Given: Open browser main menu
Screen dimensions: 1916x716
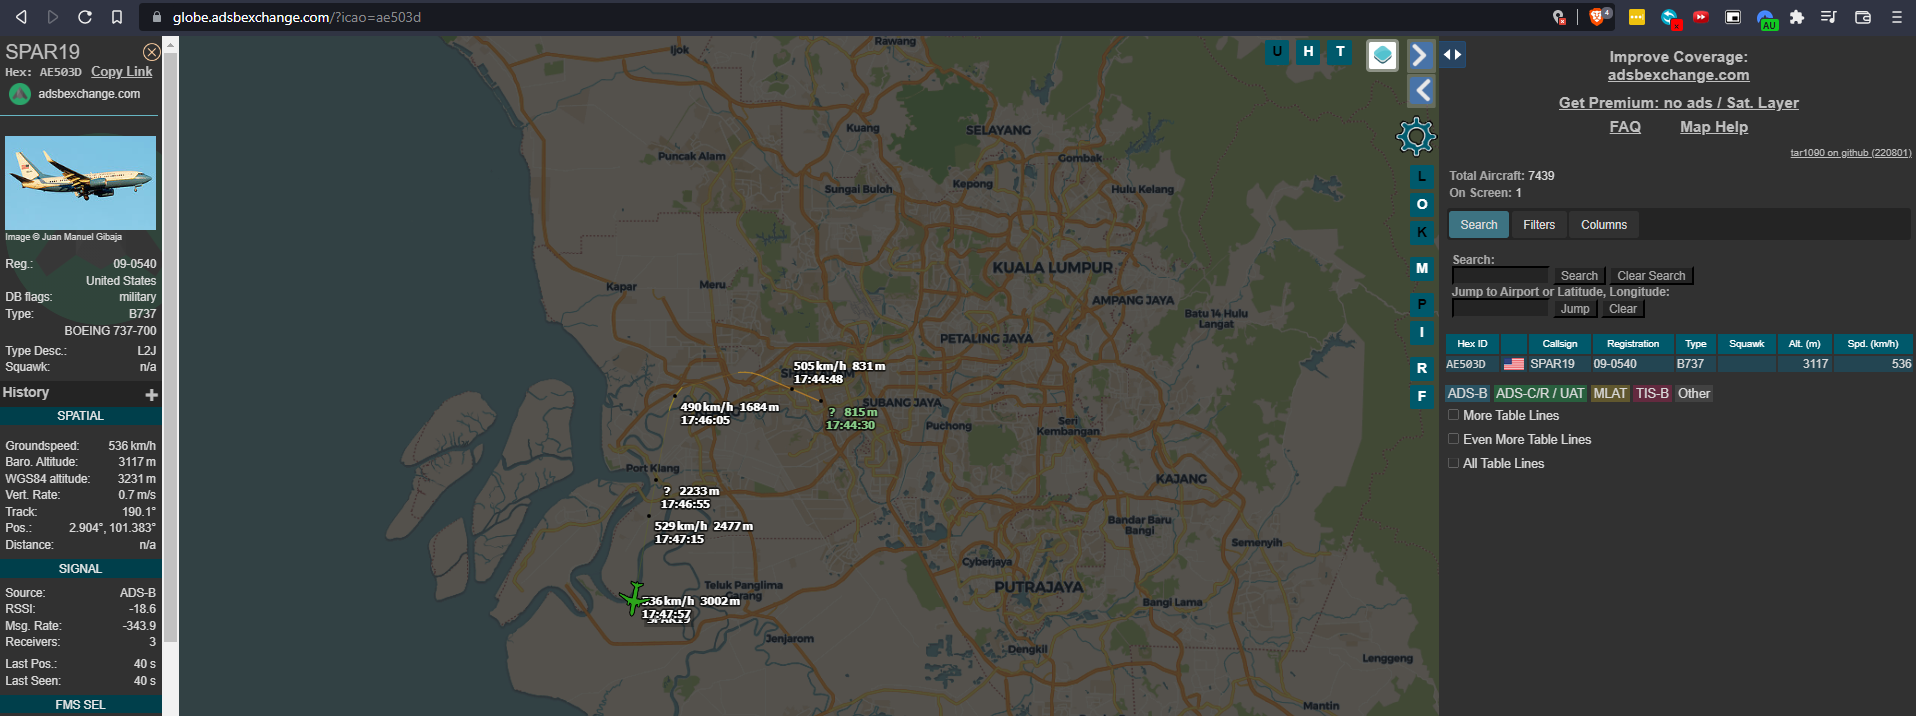Looking at the screenshot, I should pyautogui.click(x=1896, y=17).
